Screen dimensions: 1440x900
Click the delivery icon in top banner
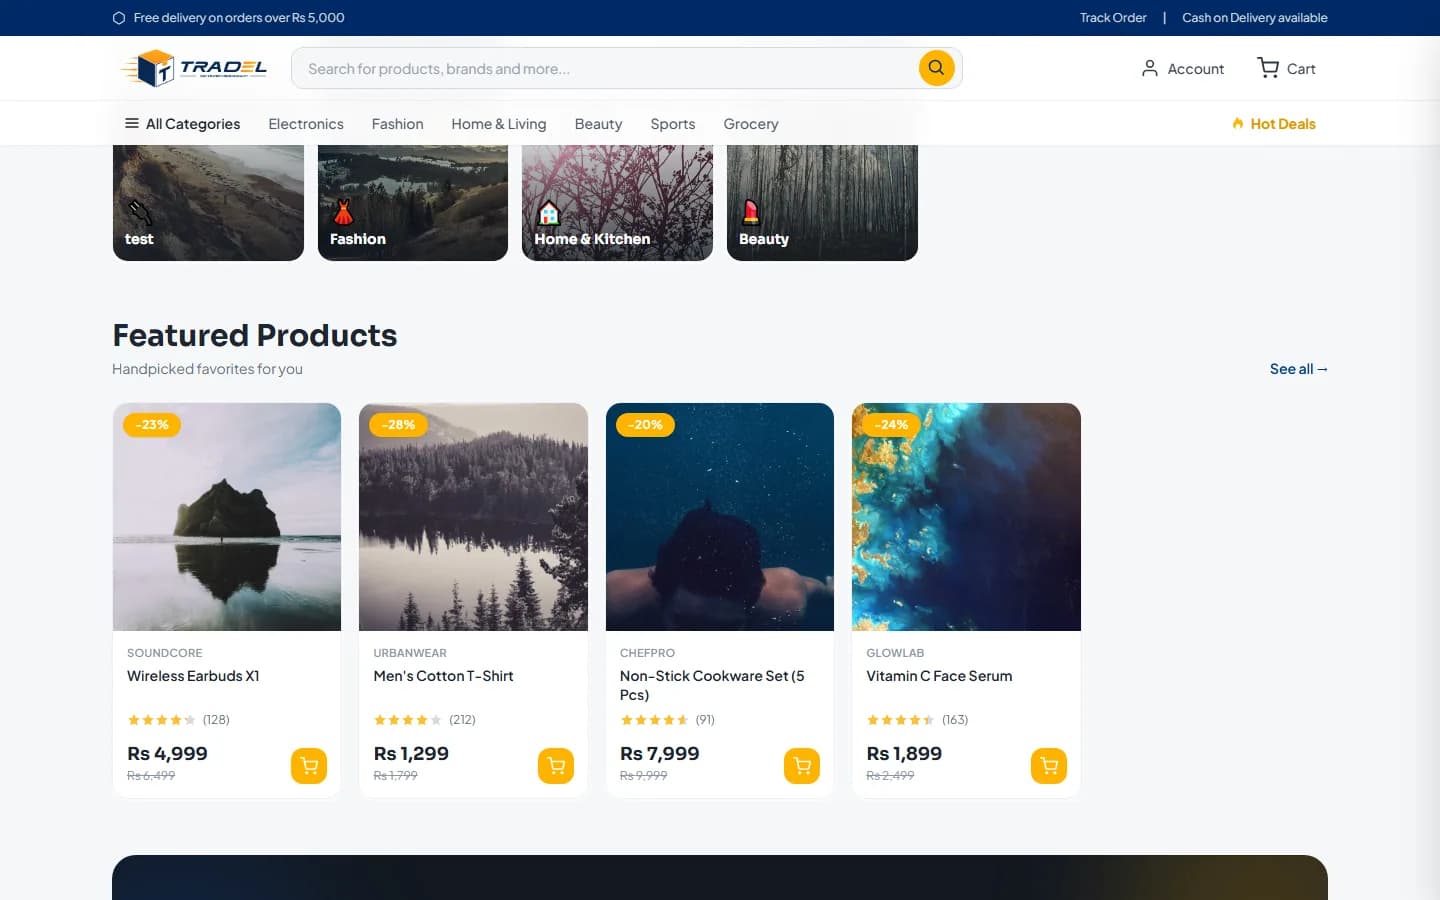119,18
